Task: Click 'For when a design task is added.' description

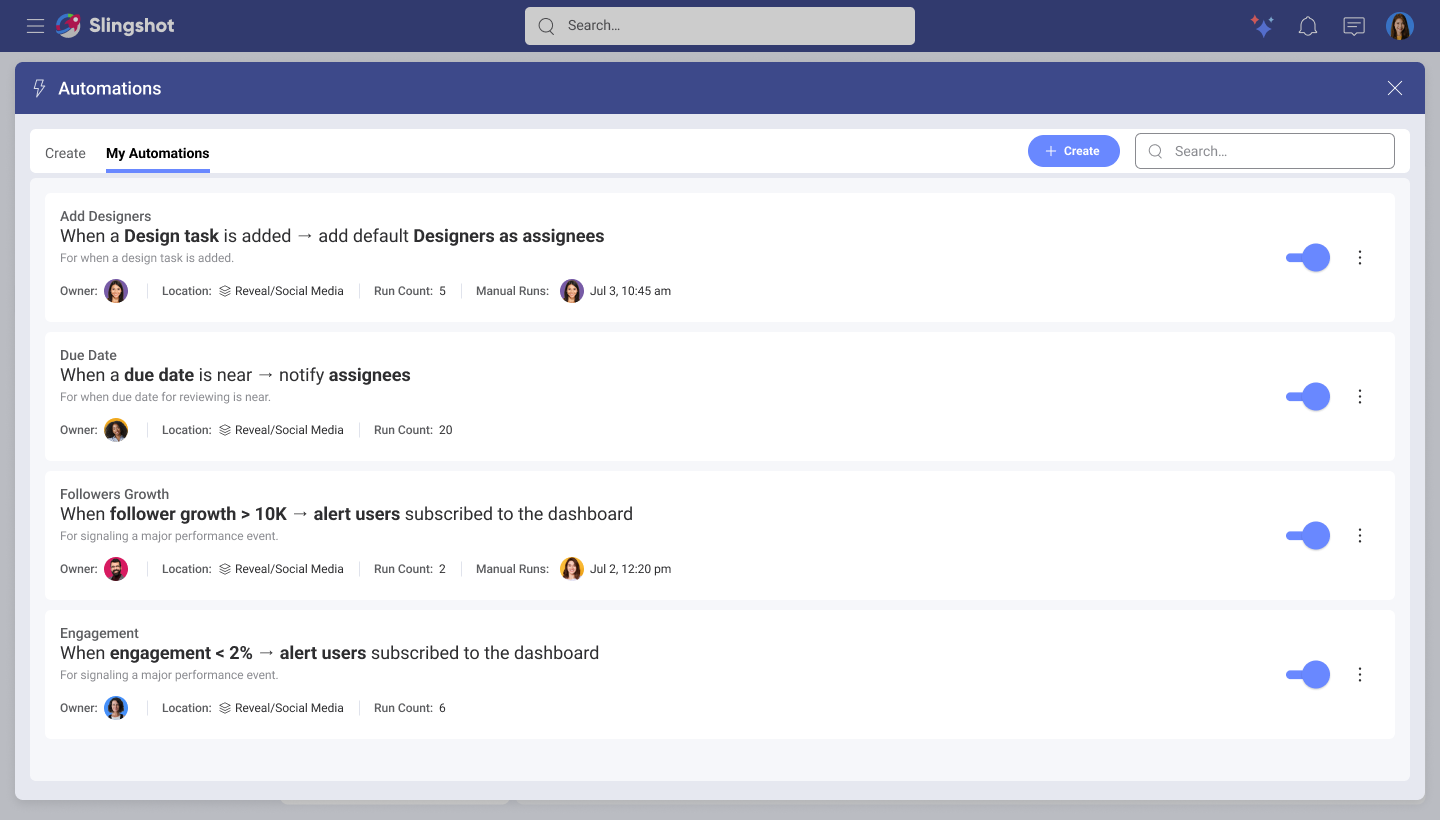Action: 147,258
